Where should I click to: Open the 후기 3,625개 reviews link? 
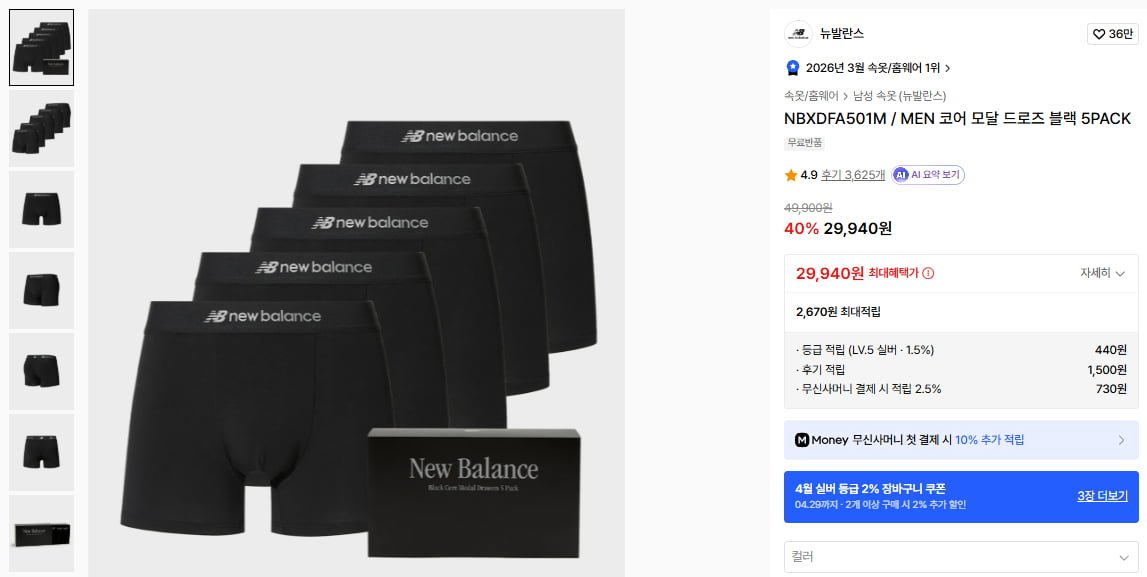tap(853, 175)
